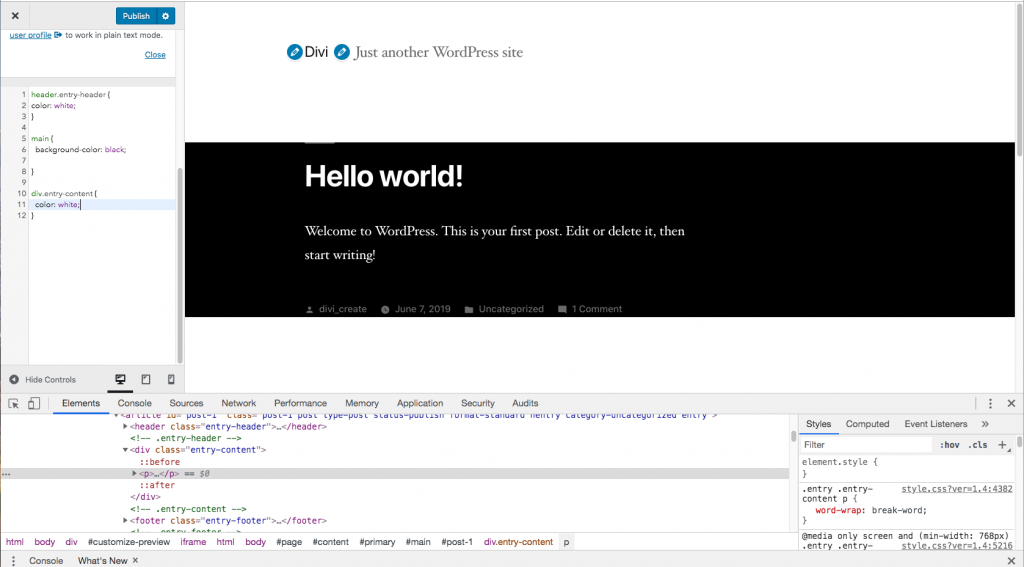
Task: Close the WordPress Customizer panel
Action: pyautogui.click(x=15, y=16)
